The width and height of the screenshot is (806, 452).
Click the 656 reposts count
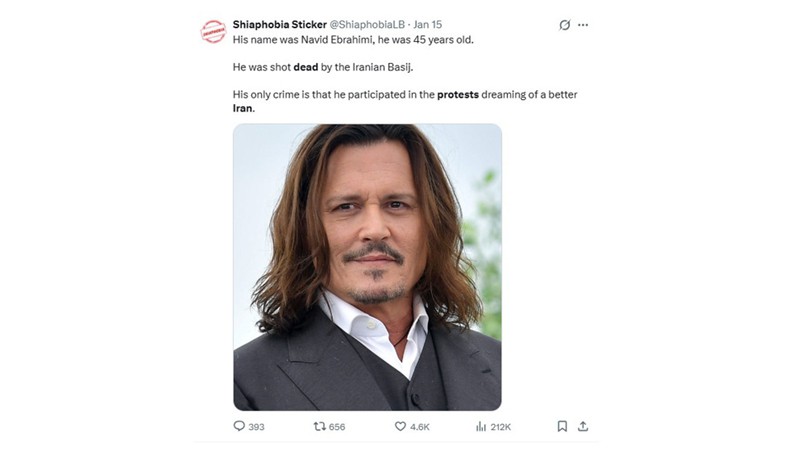pyautogui.click(x=337, y=427)
